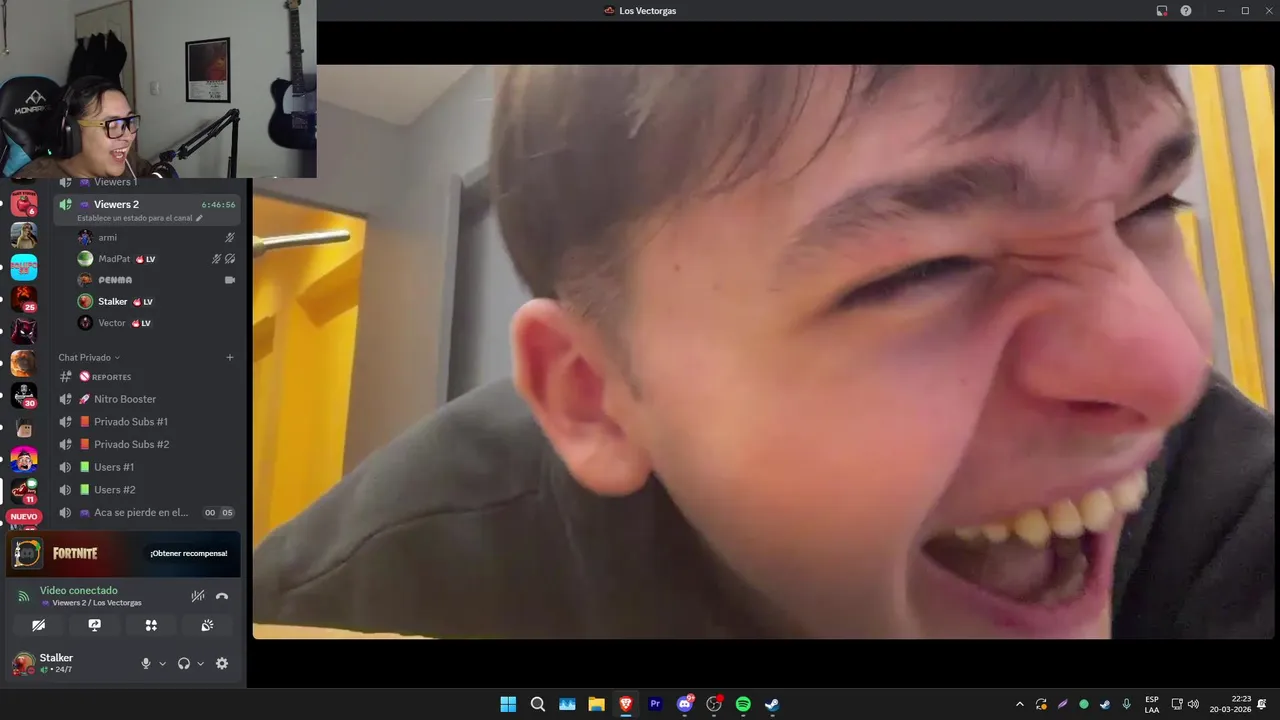Open Windows Start menu
This screenshot has width=1280, height=720.
(x=508, y=704)
